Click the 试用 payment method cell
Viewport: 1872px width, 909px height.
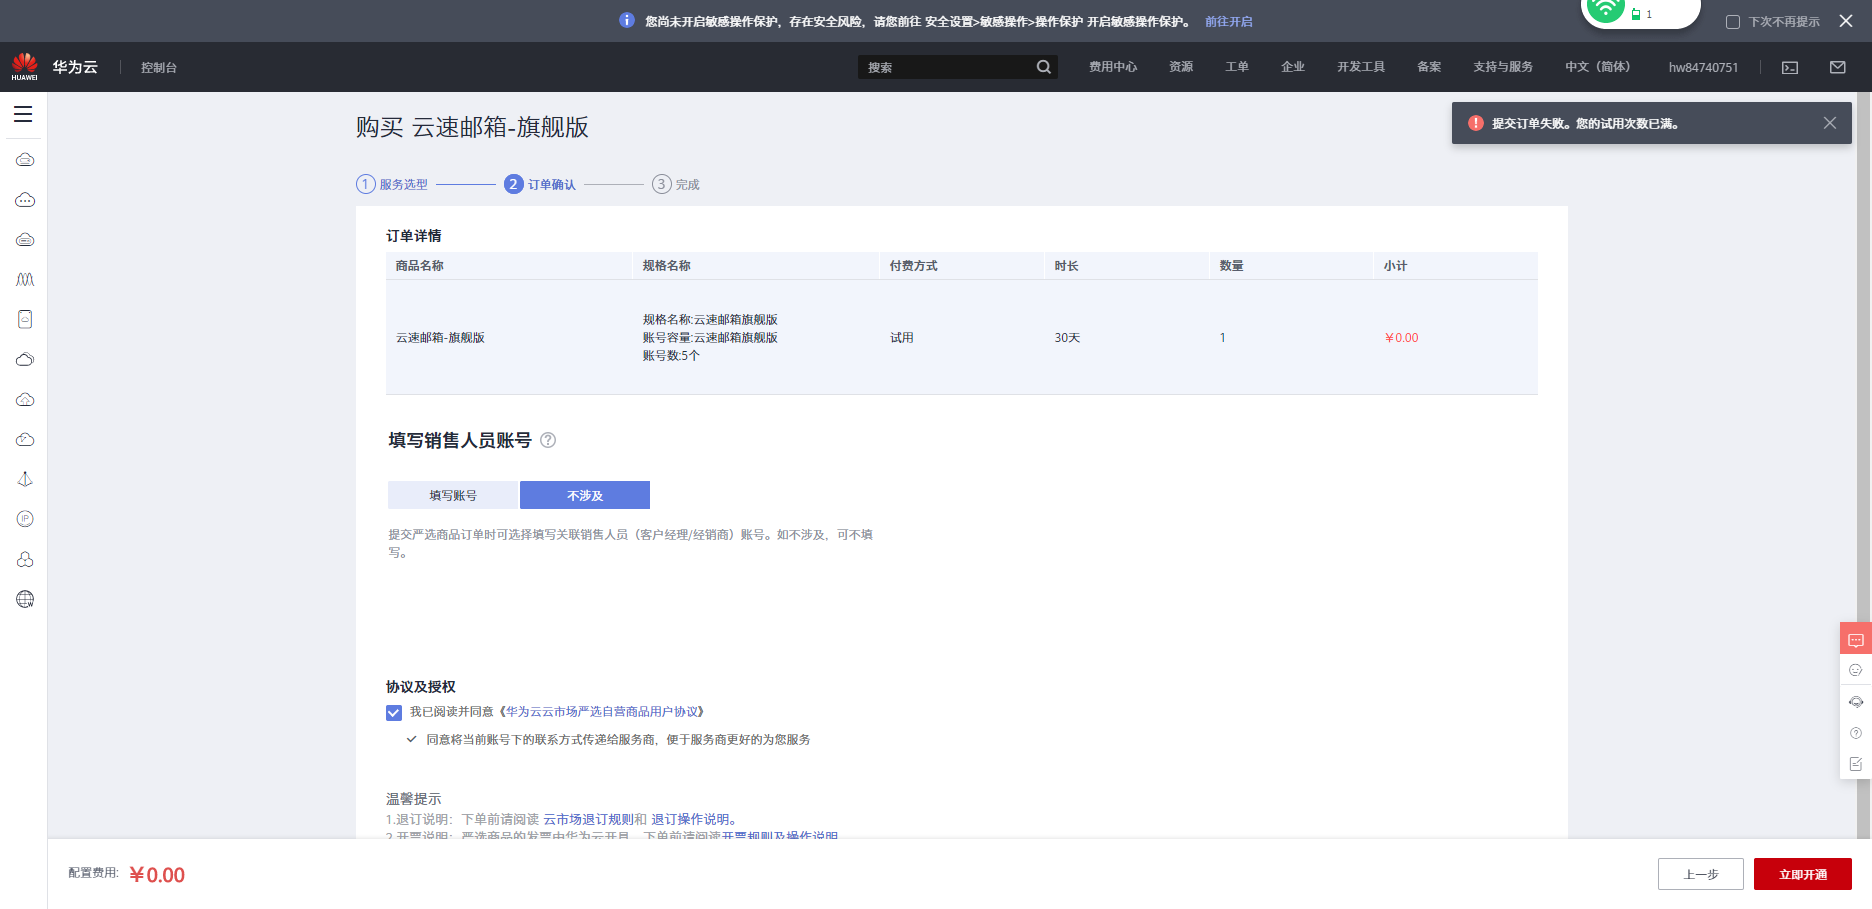(902, 338)
